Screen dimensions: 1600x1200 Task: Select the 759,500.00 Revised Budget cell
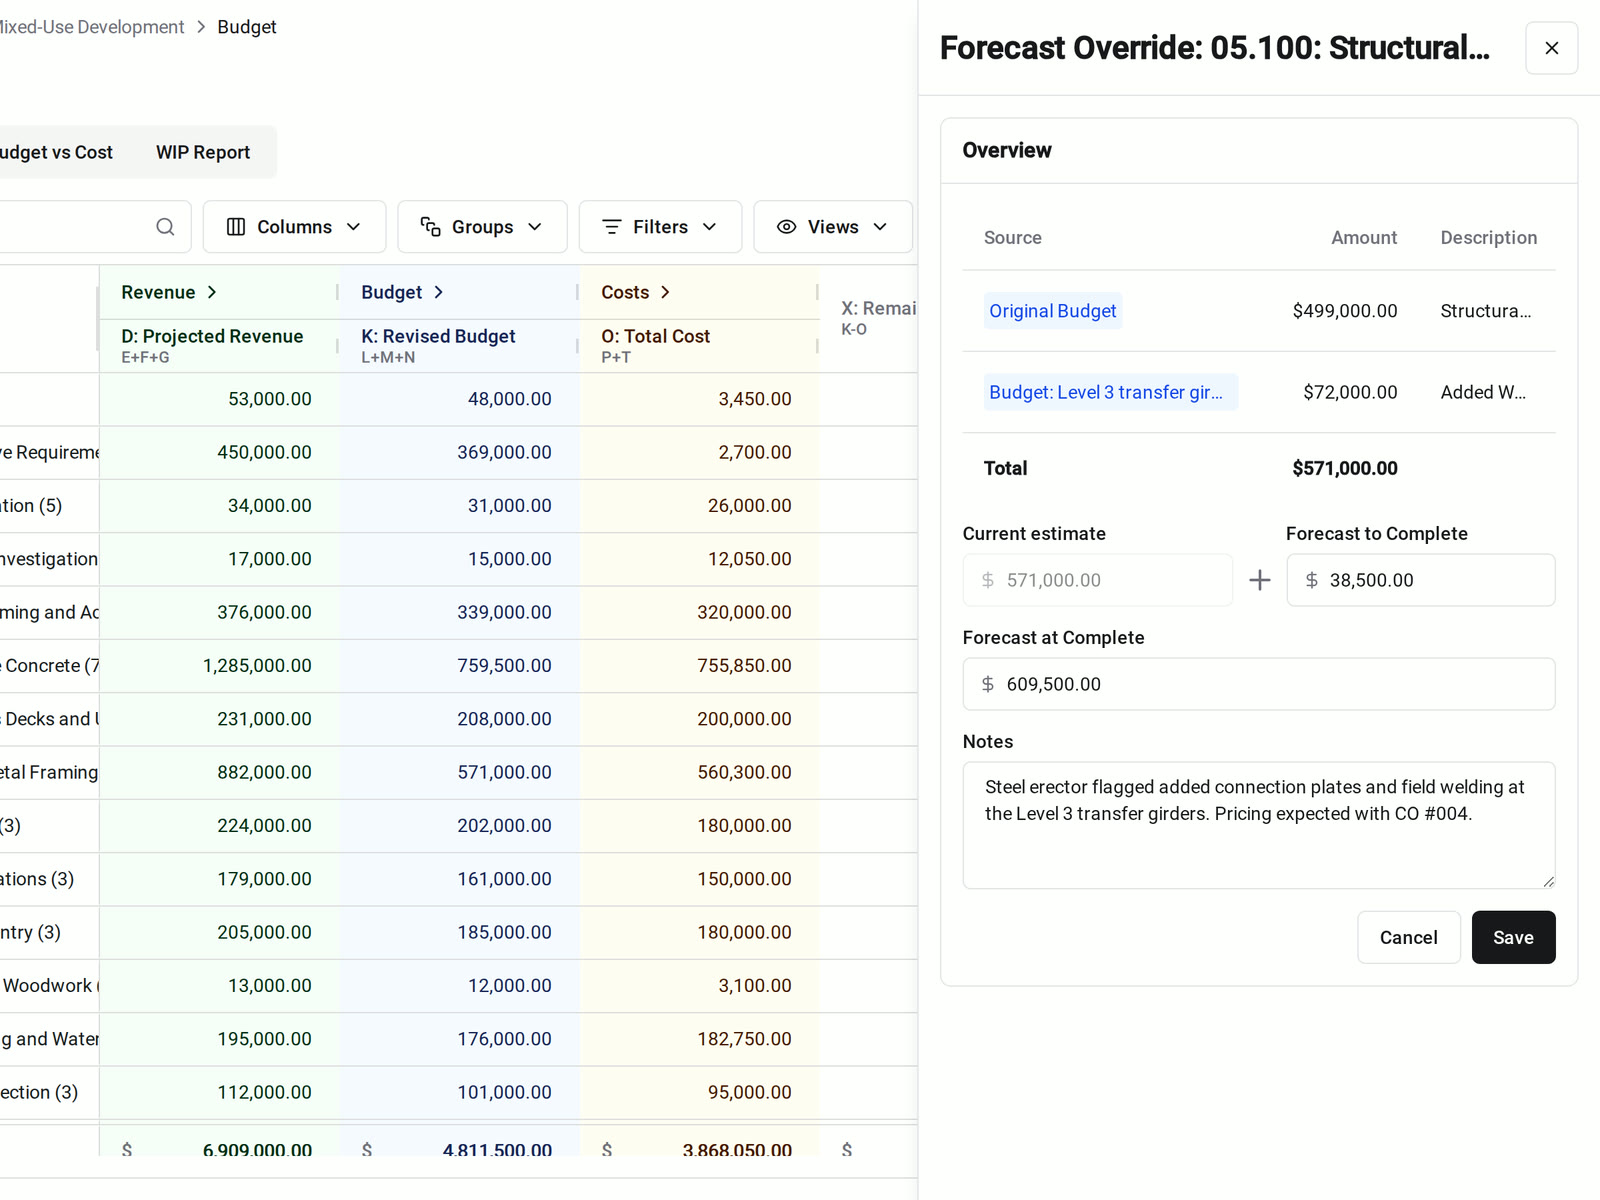point(459,665)
